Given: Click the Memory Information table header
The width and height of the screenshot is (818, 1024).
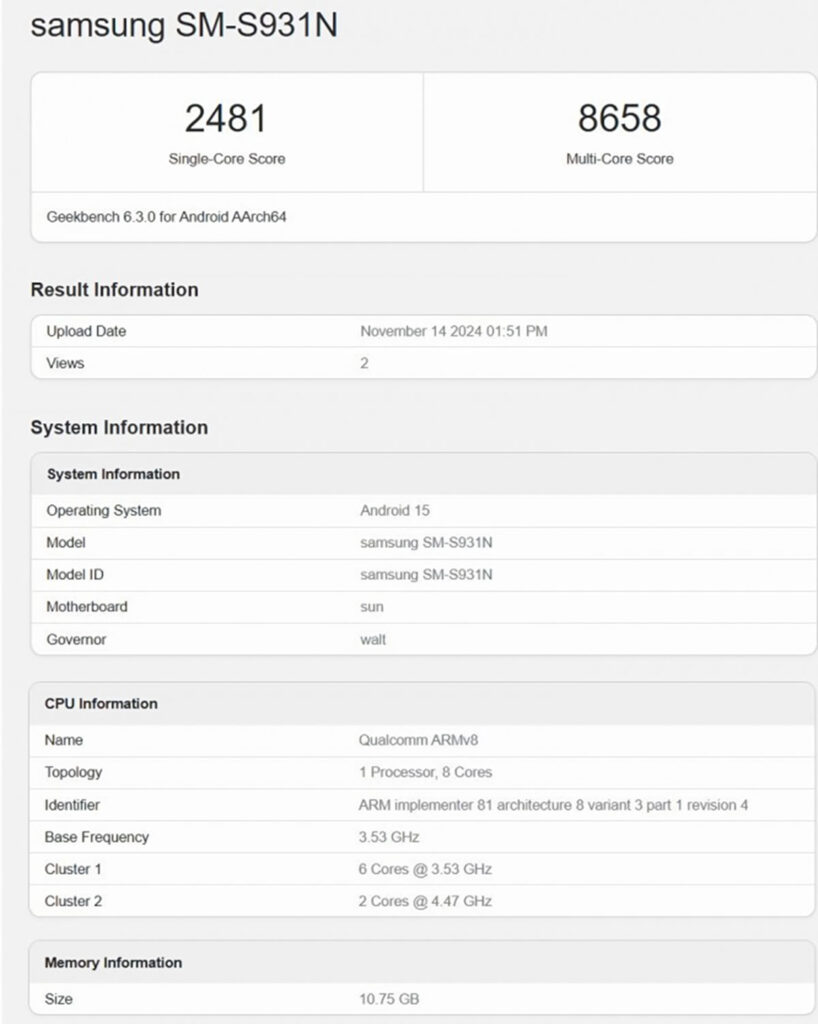Looking at the screenshot, I should point(114,963).
